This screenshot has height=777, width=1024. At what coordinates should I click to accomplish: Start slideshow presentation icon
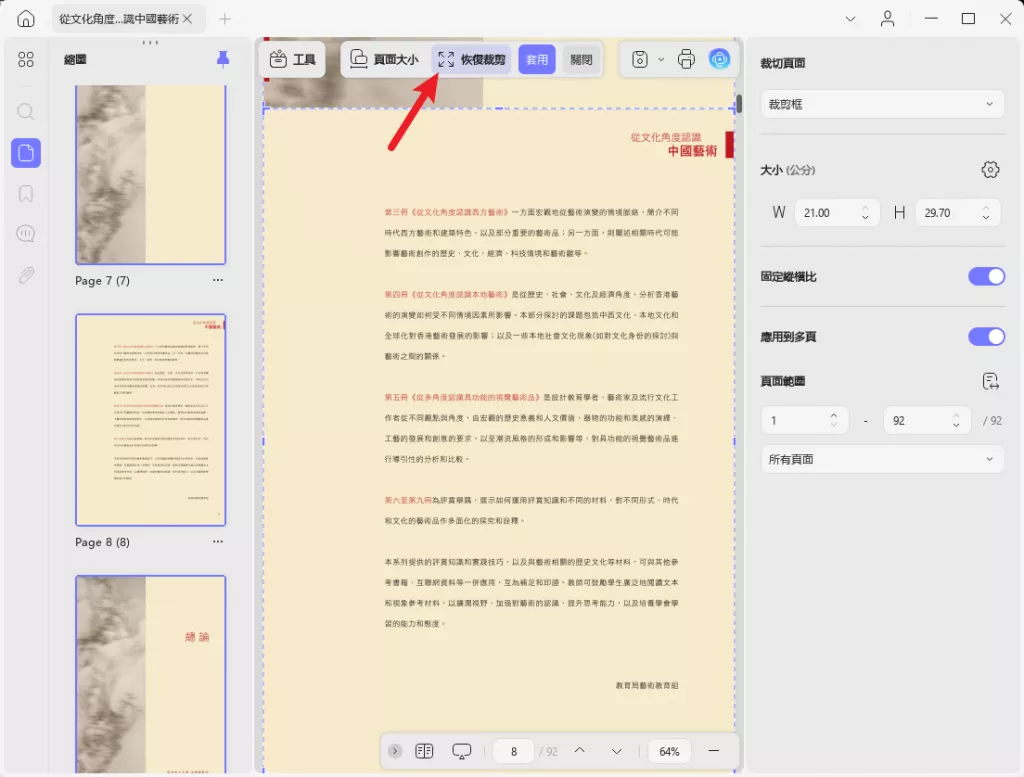(462, 752)
